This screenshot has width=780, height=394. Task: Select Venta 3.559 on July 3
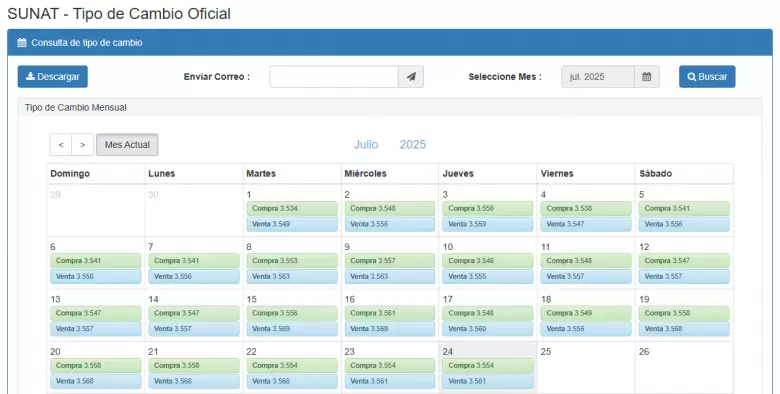pyautogui.click(x=488, y=224)
